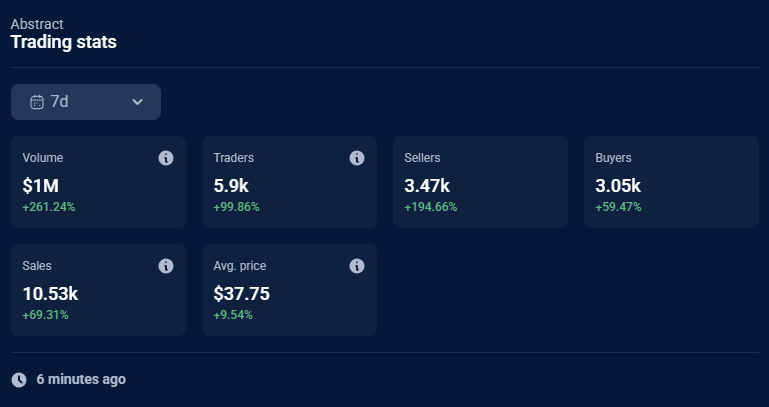The width and height of the screenshot is (769, 407).
Task: Click the +261.24% volume change
Action: click(49, 207)
